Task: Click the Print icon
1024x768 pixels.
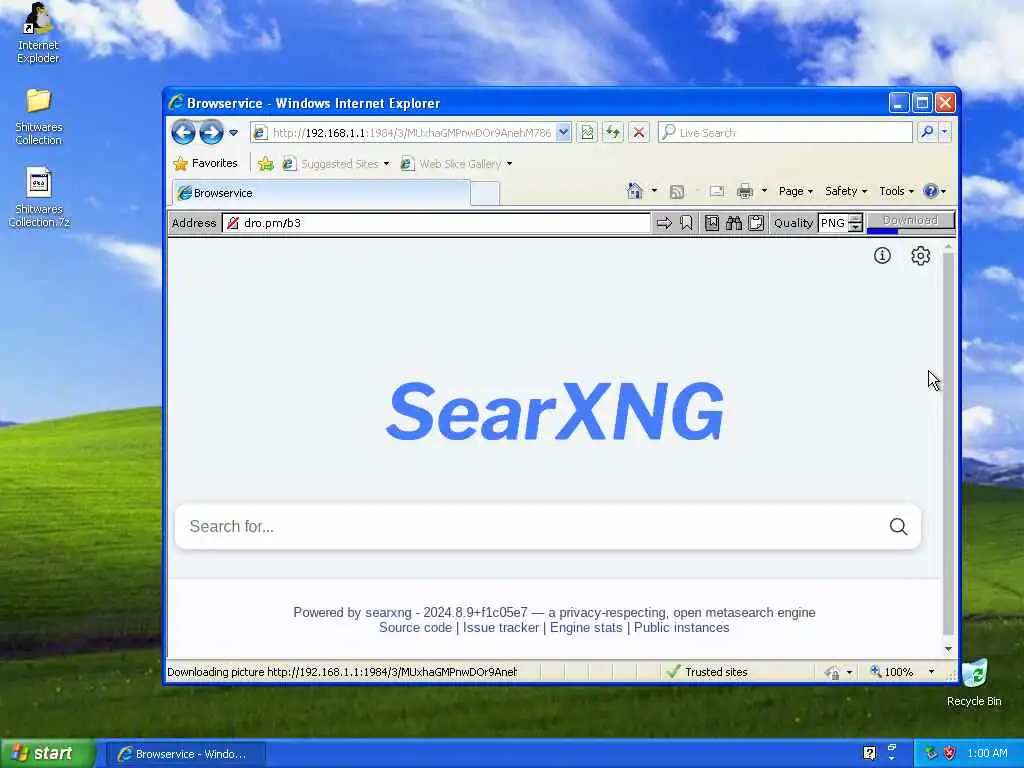Action: coord(744,191)
